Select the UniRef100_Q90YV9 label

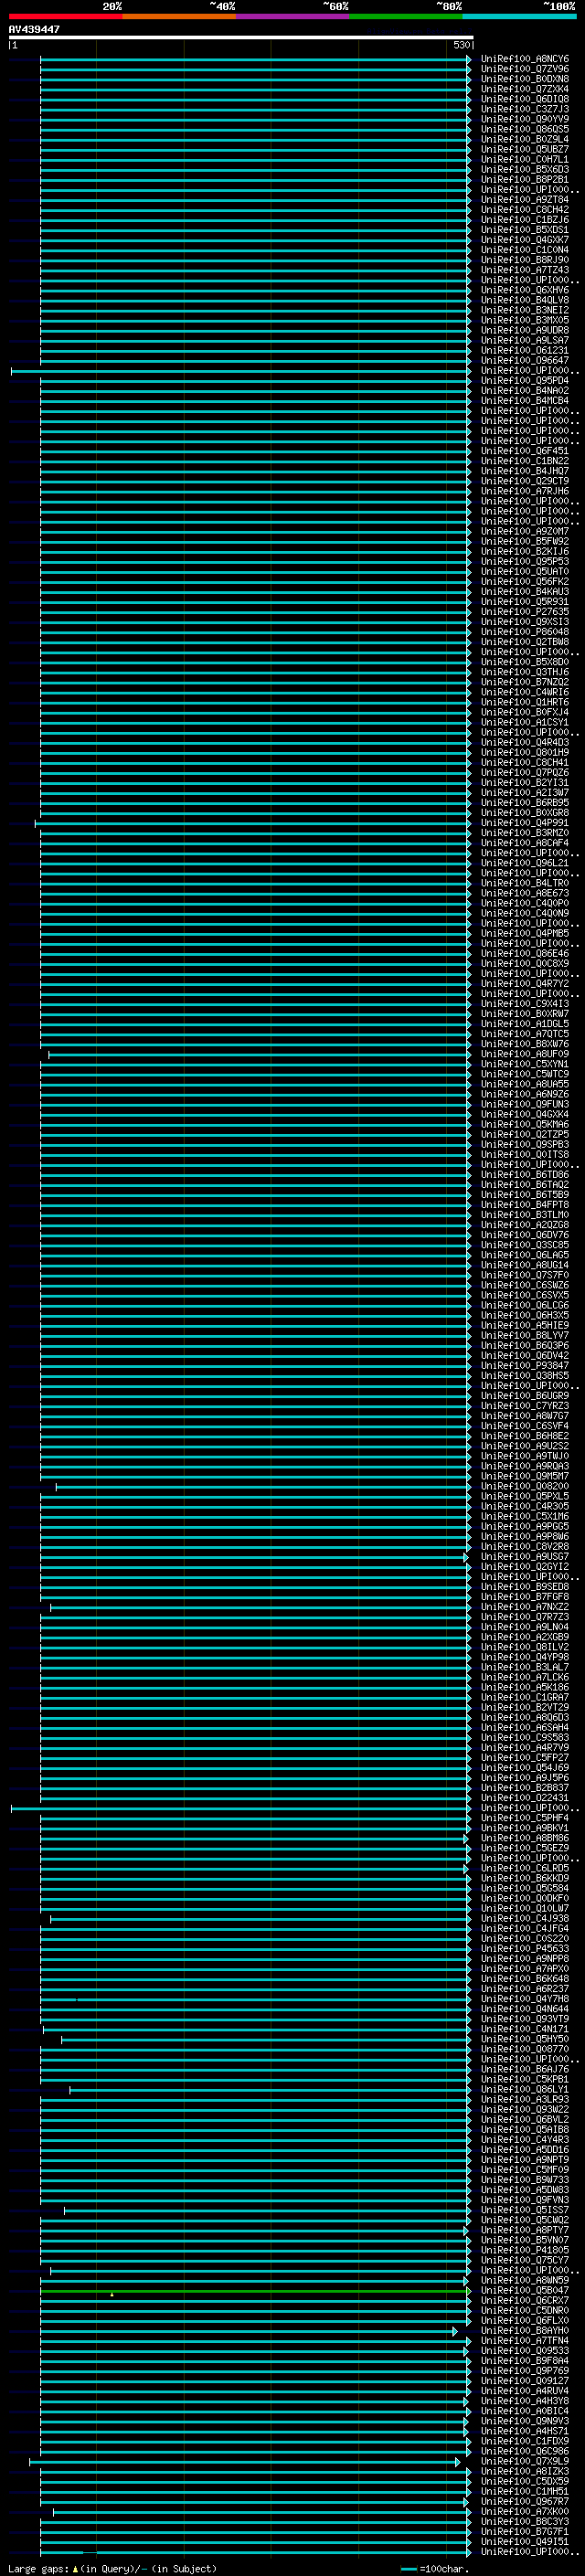point(525,119)
